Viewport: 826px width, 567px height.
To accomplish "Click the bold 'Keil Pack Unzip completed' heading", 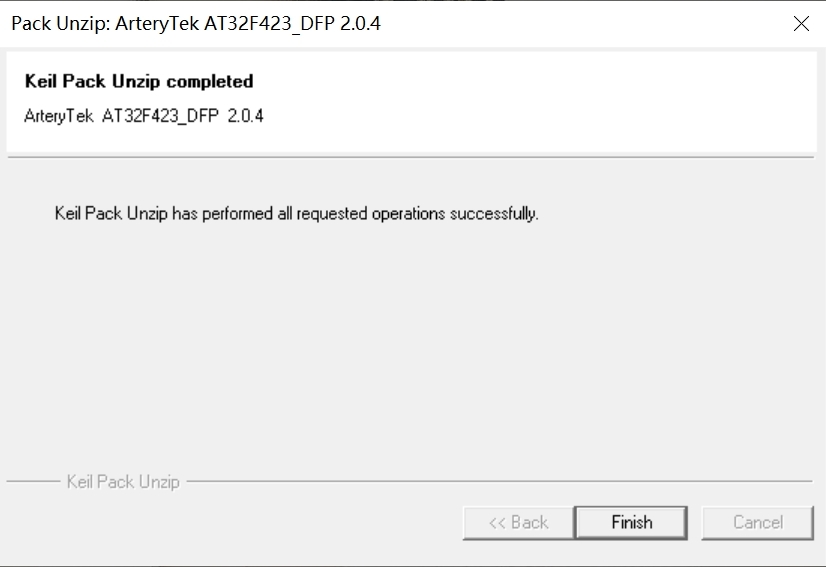I will point(139,81).
